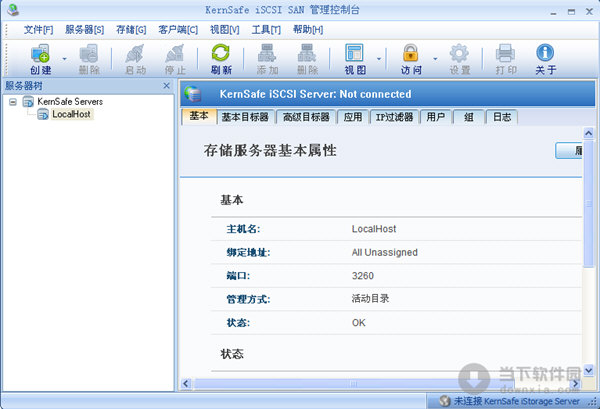Click the 刷新 (Refresh) toolbar icon

[x=221, y=59]
